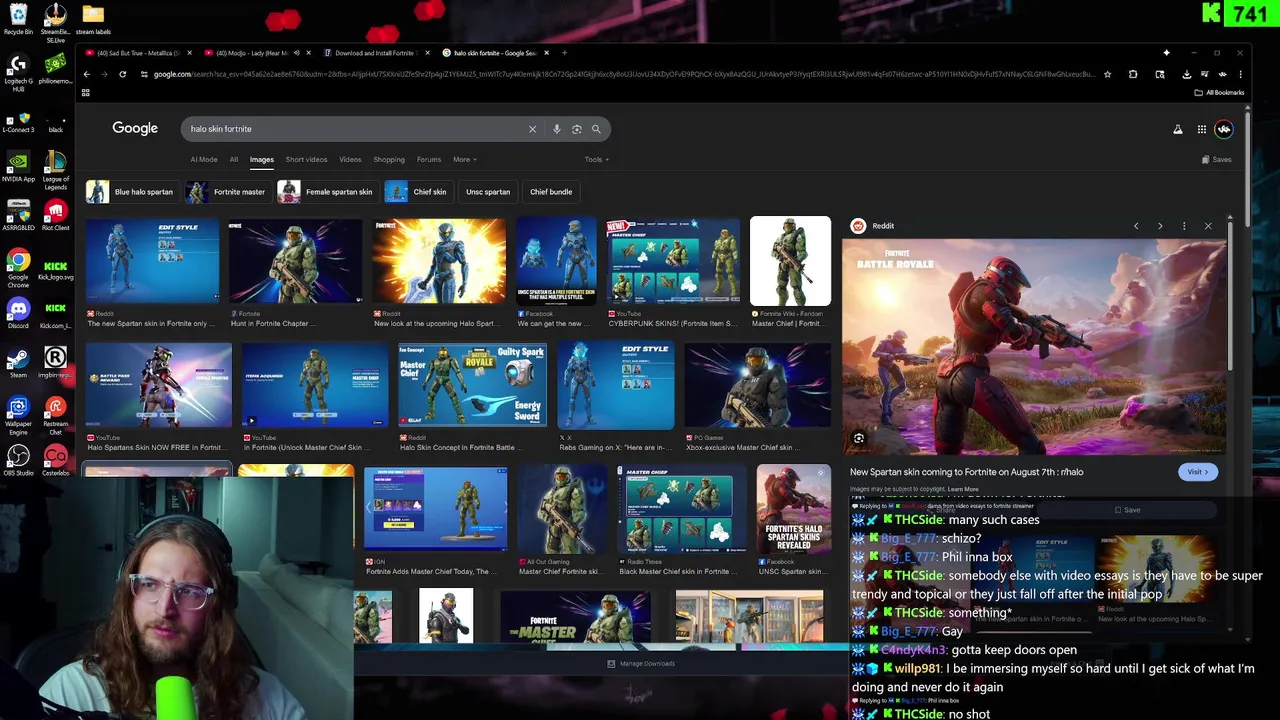Image resolution: width=1280 pixels, height=720 pixels.
Task: Select the Blue halo spartan suggestion chip
Action: [x=131, y=192]
